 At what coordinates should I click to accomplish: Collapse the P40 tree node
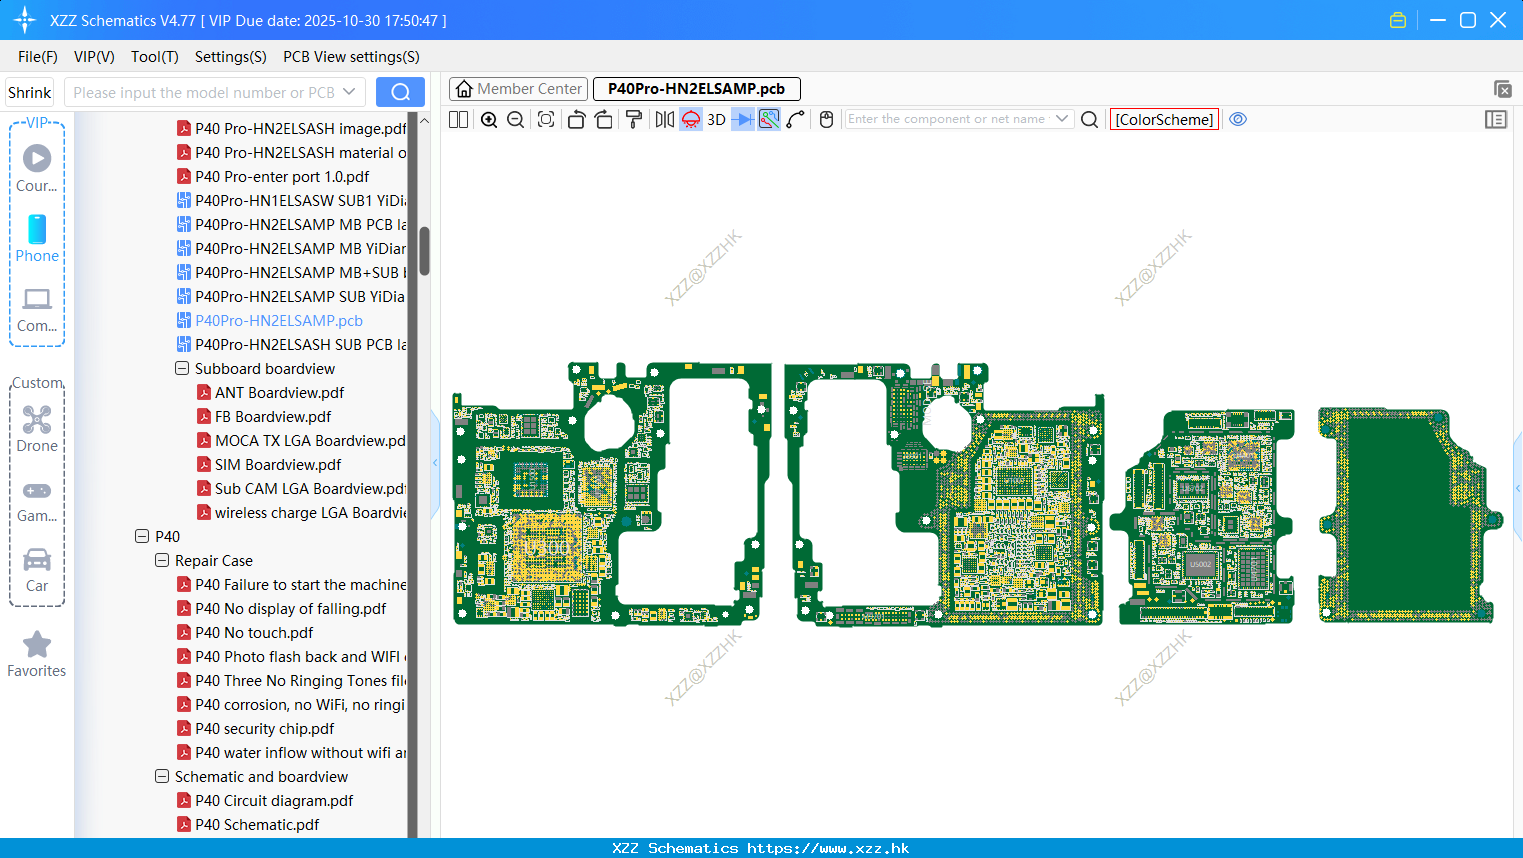pos(142,536)
